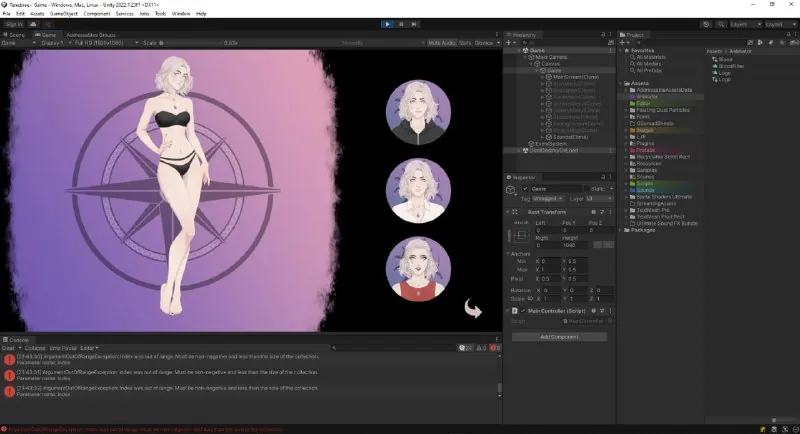
Task: Click the Pos Y input field
Action: [573, 231]
